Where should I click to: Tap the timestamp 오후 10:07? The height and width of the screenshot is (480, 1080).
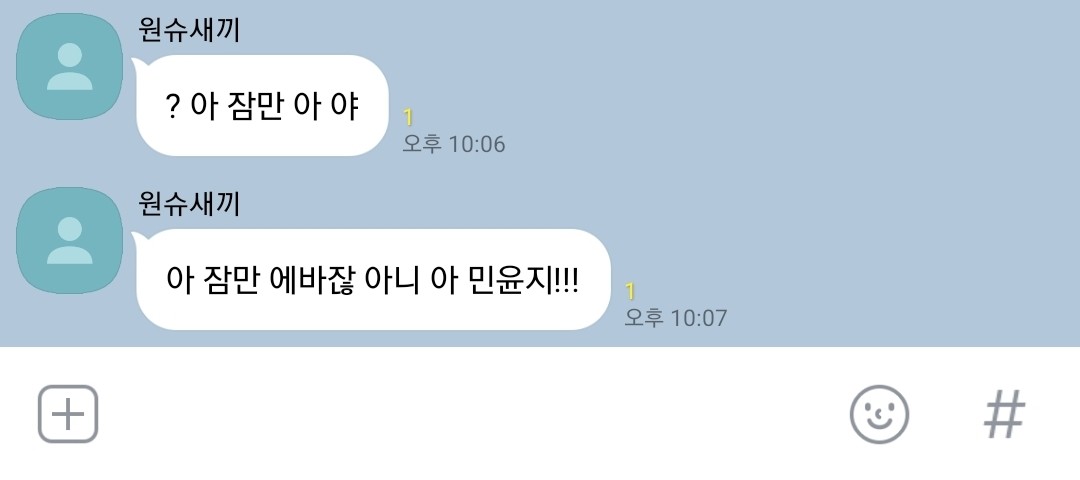click(x=676, y=317)
